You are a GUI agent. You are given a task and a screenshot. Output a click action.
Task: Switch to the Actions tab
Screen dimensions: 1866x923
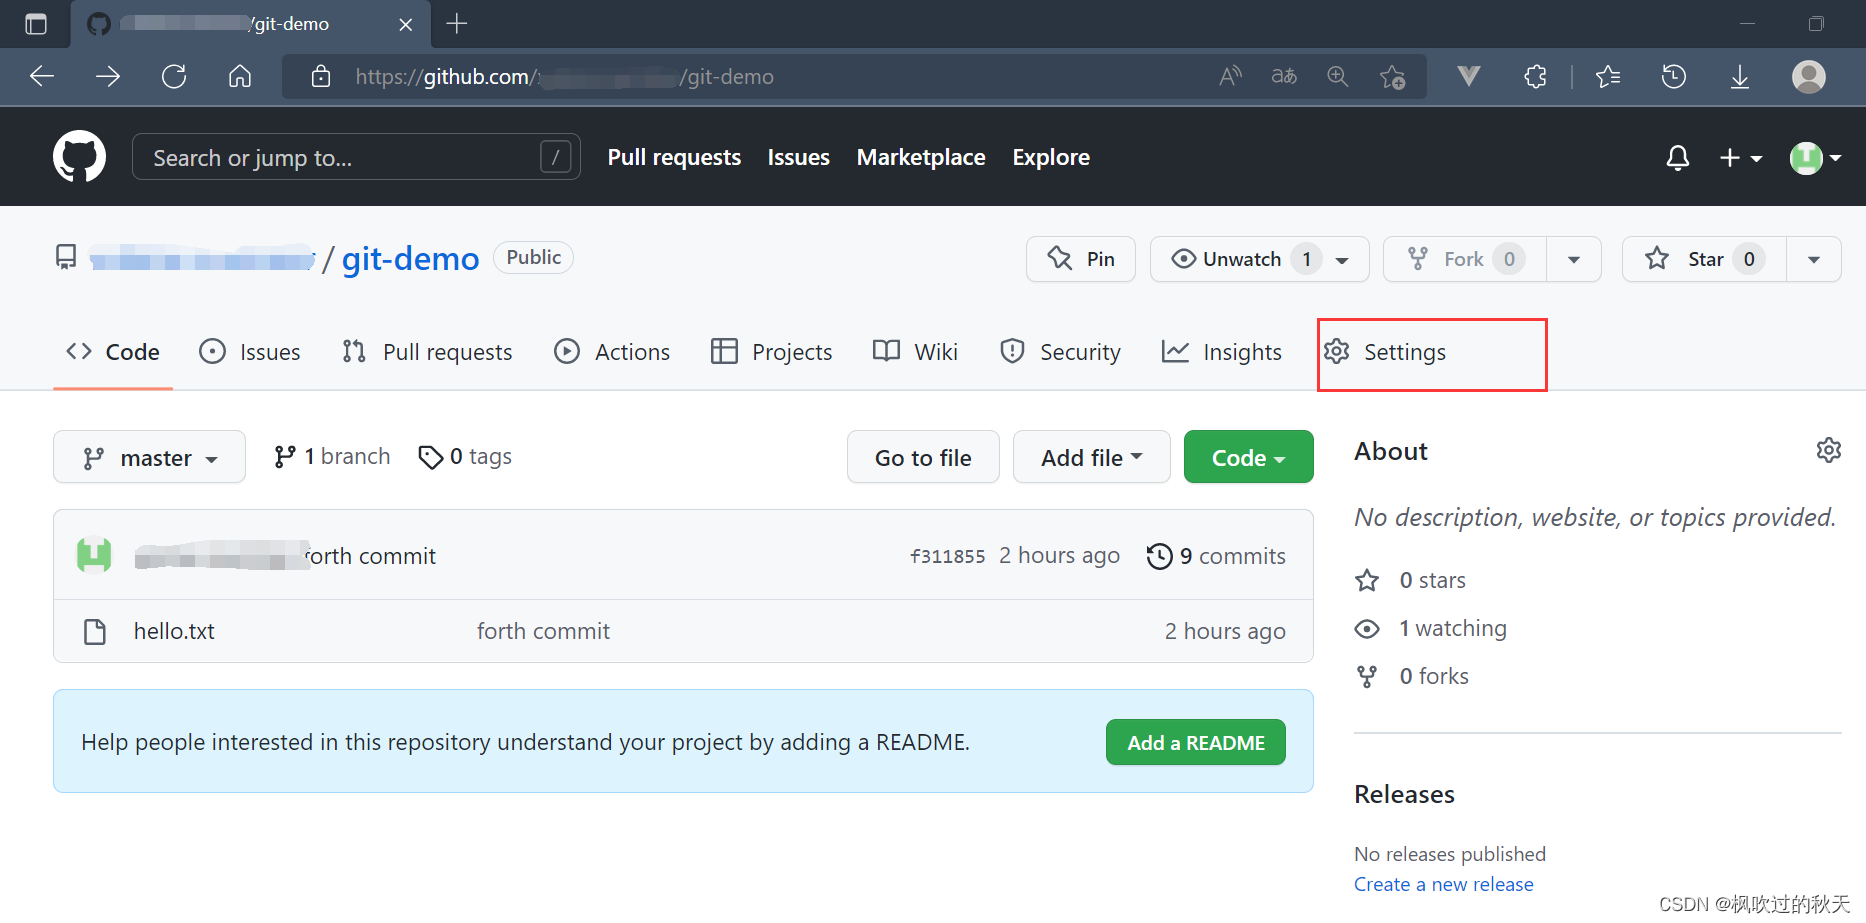612,352
